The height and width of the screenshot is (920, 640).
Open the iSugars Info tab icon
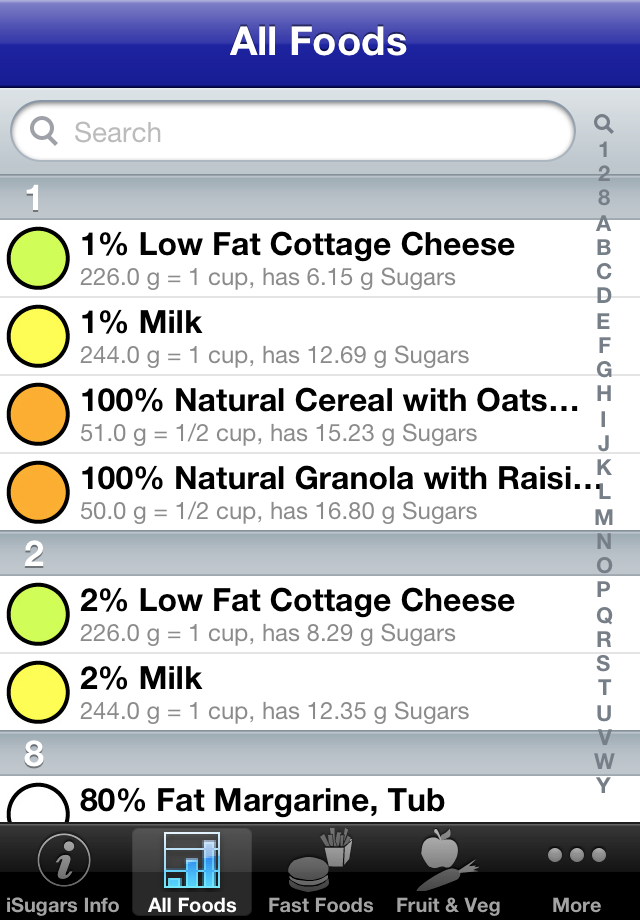point(64,862)
